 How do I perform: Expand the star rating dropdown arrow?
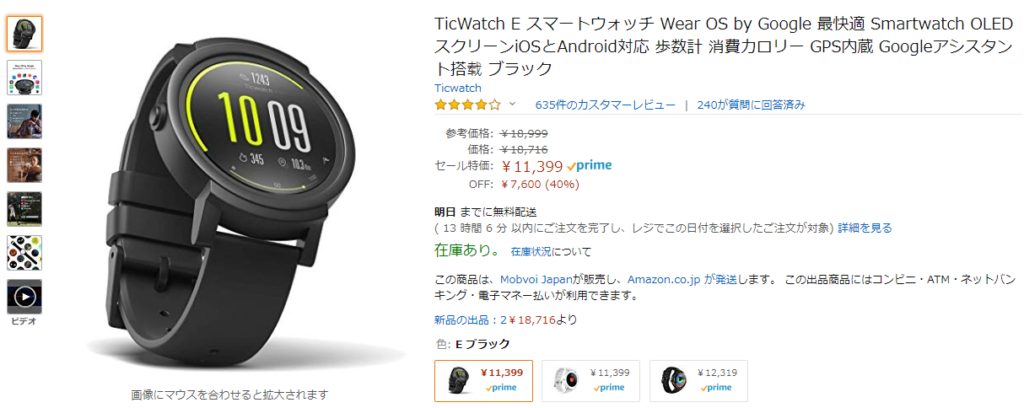[x=512, y=104]
